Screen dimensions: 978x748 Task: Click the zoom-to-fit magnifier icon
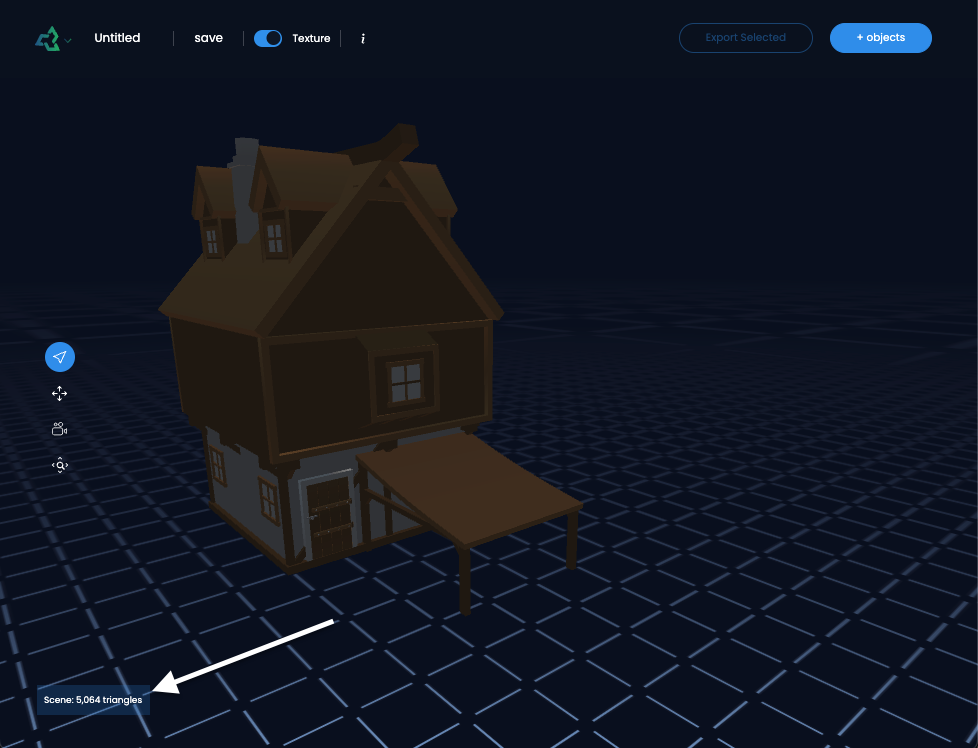tap(60, 465)
